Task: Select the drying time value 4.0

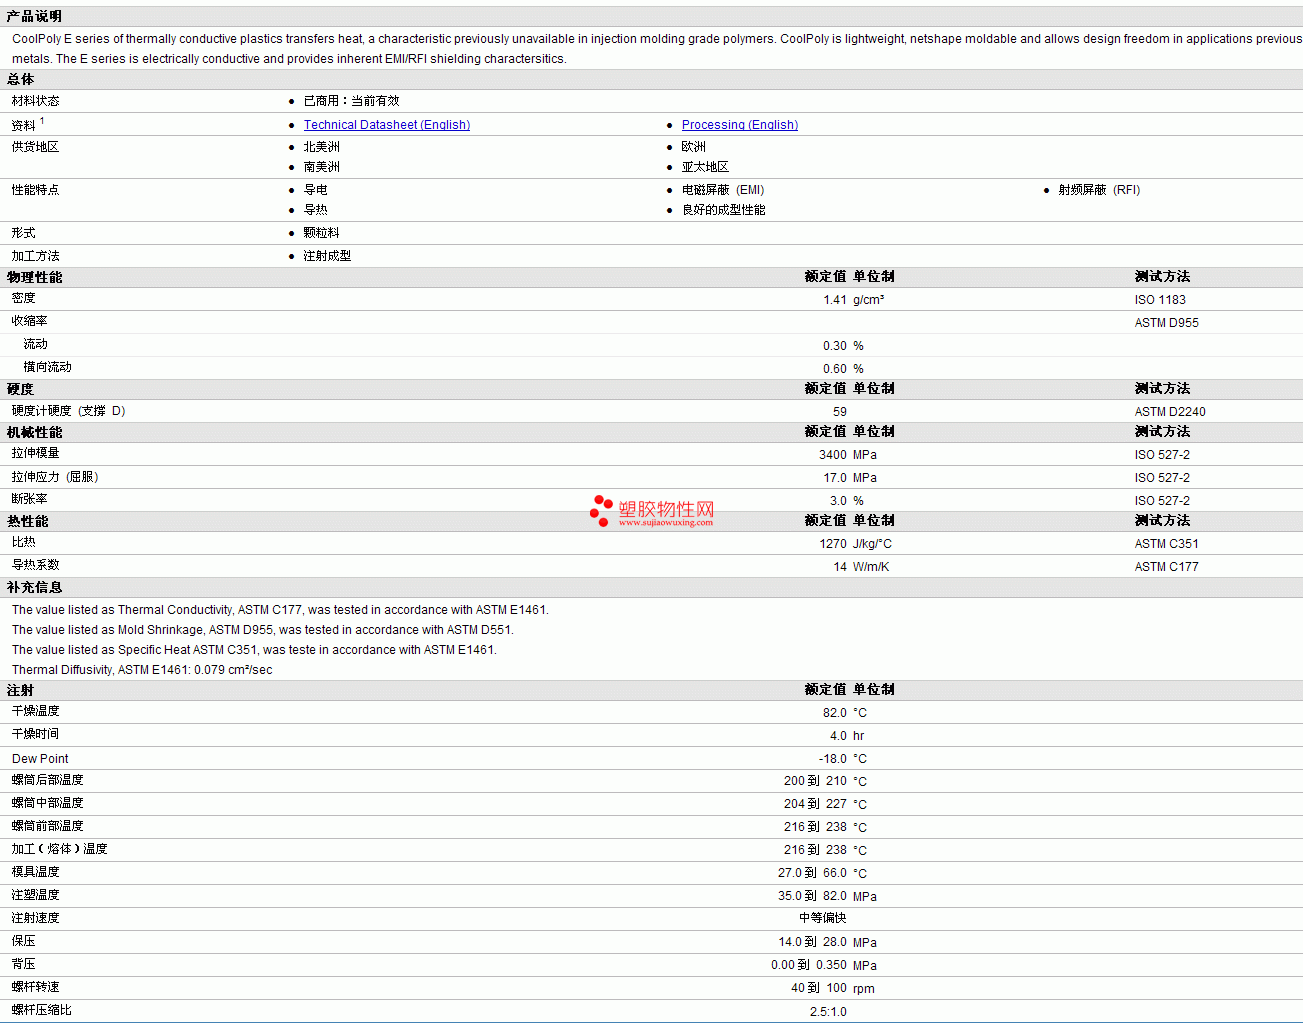Action: tap(838, 736)
